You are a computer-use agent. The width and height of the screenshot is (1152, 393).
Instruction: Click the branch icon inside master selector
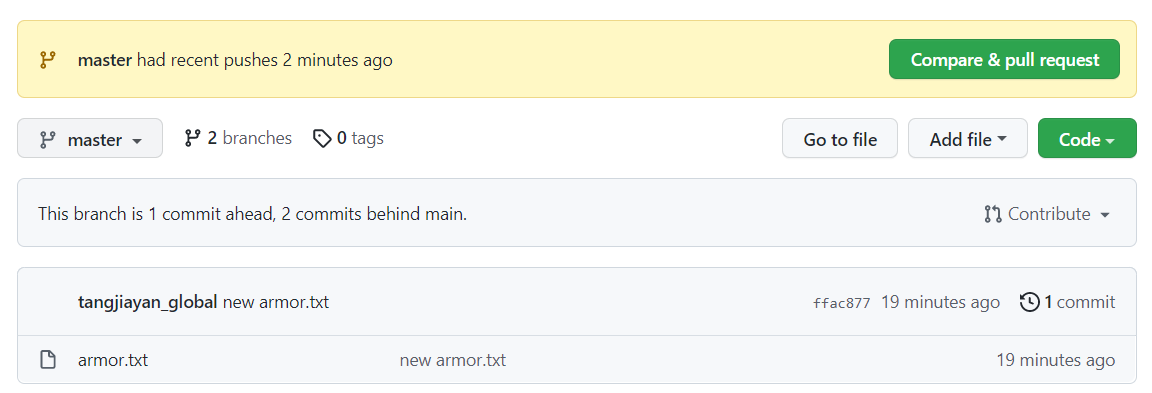[x=48, y=140]
